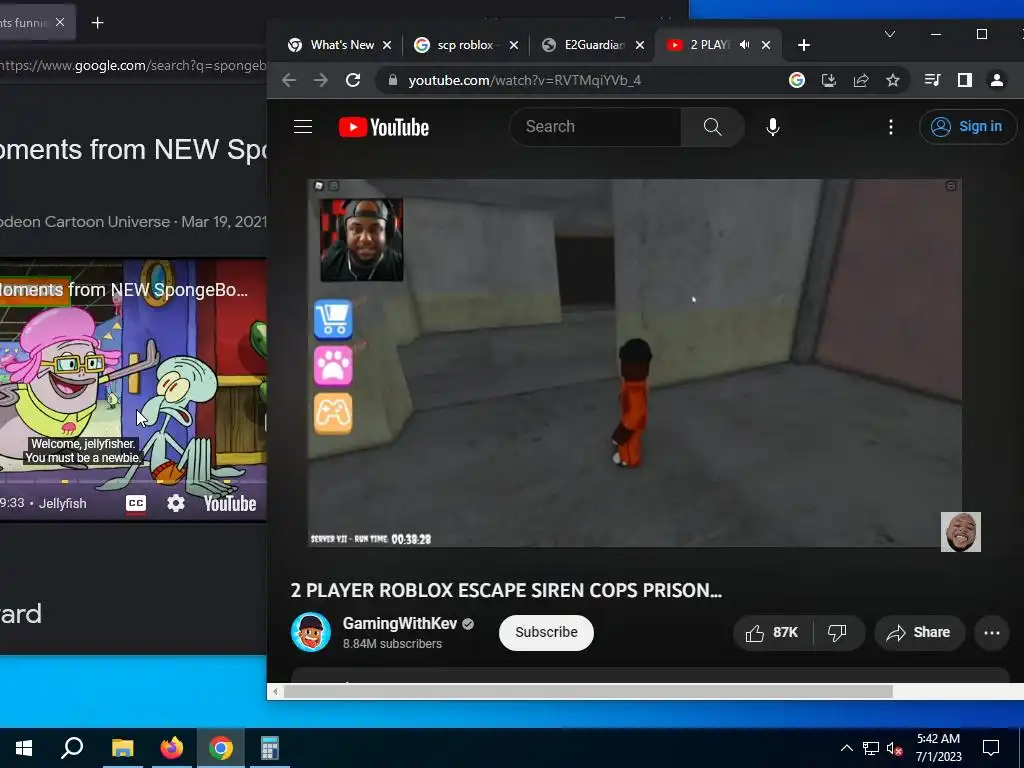
Task: Open the 5:42 AM clock and calendar
Action: (x=938, y=748)
